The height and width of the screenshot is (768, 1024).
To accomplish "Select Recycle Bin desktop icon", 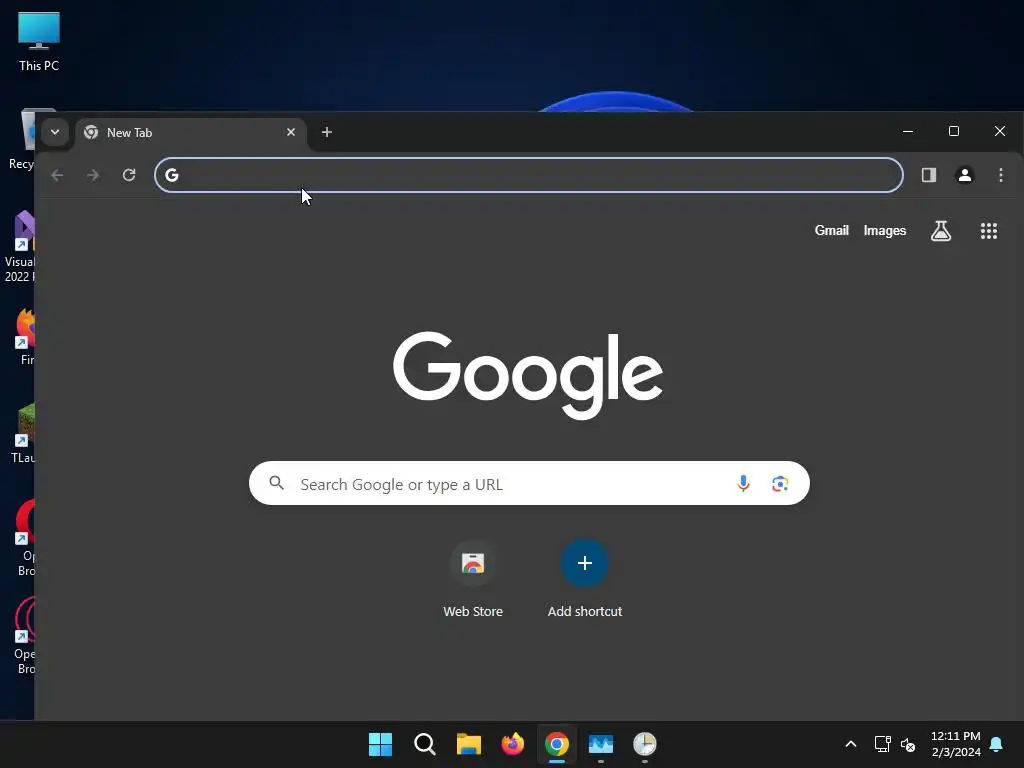I will [22, 140].
